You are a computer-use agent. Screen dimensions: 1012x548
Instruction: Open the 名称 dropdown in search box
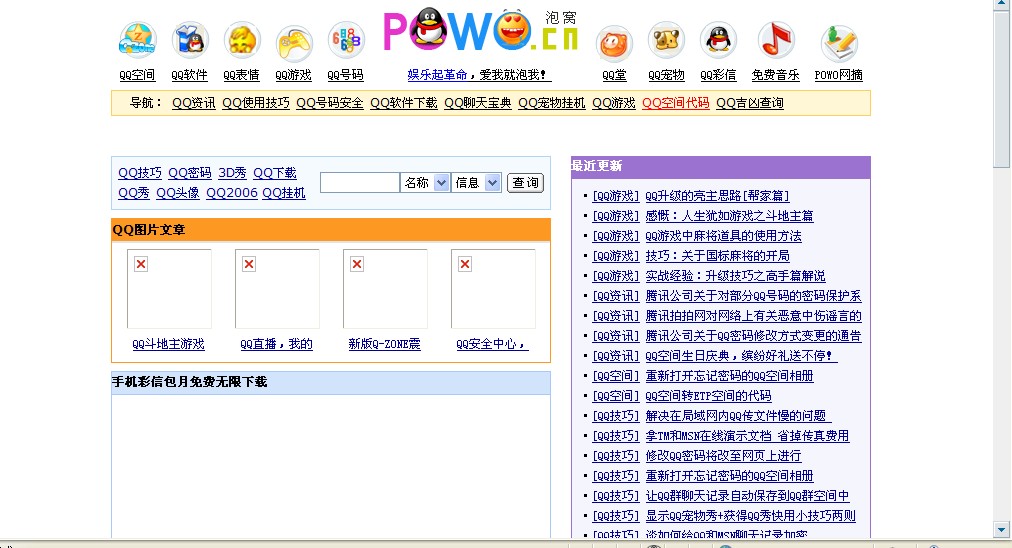click(x=425, y=183)
